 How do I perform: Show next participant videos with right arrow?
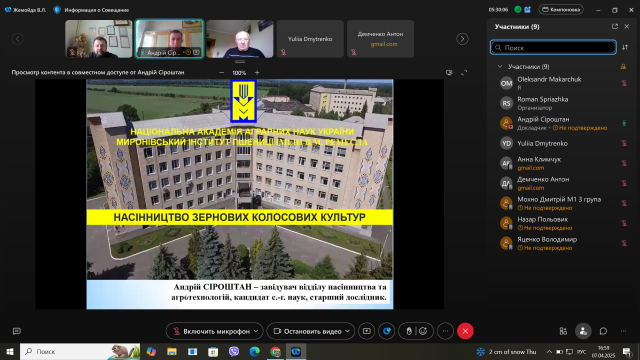tap(462, 39)
